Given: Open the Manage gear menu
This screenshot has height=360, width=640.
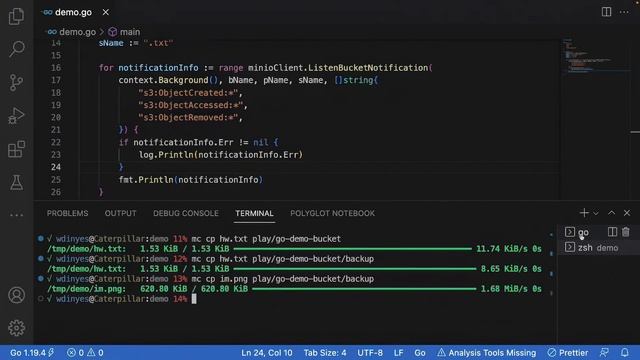Looking at the screenshot, I should click(x=16, y=328).
